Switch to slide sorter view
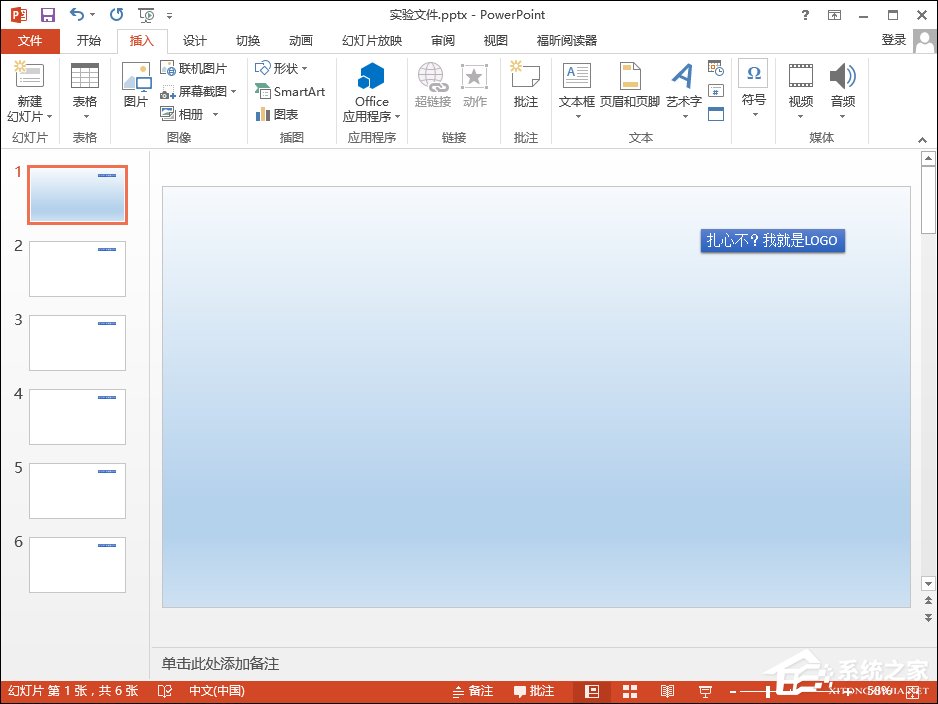This screenshot has height=704, width=938. click(630, 690)
